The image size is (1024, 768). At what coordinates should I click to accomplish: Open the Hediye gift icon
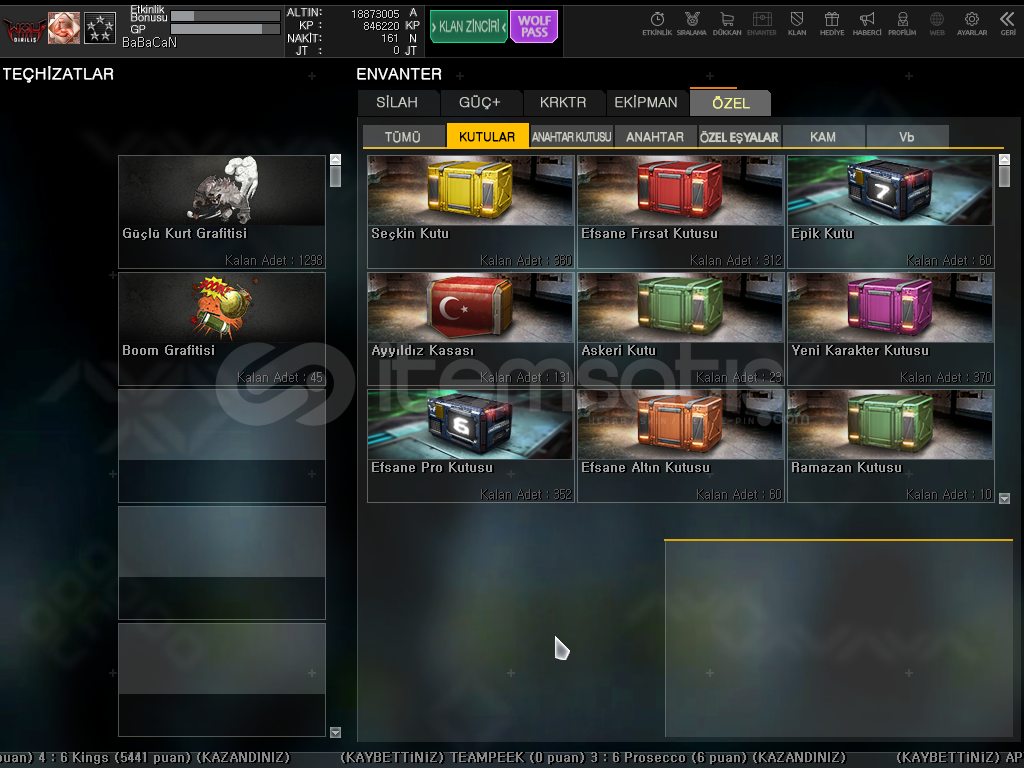831,22
